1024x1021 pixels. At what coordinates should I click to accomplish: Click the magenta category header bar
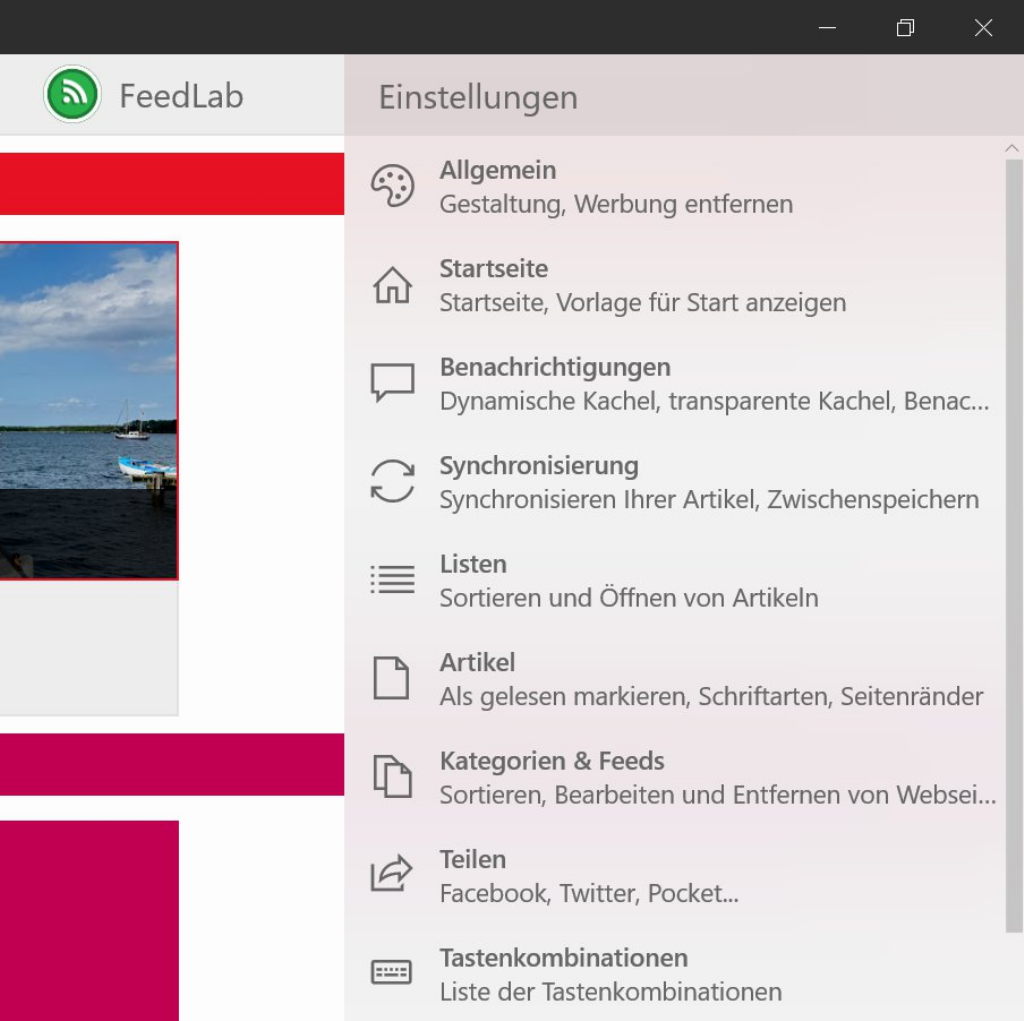coord(172,764)
